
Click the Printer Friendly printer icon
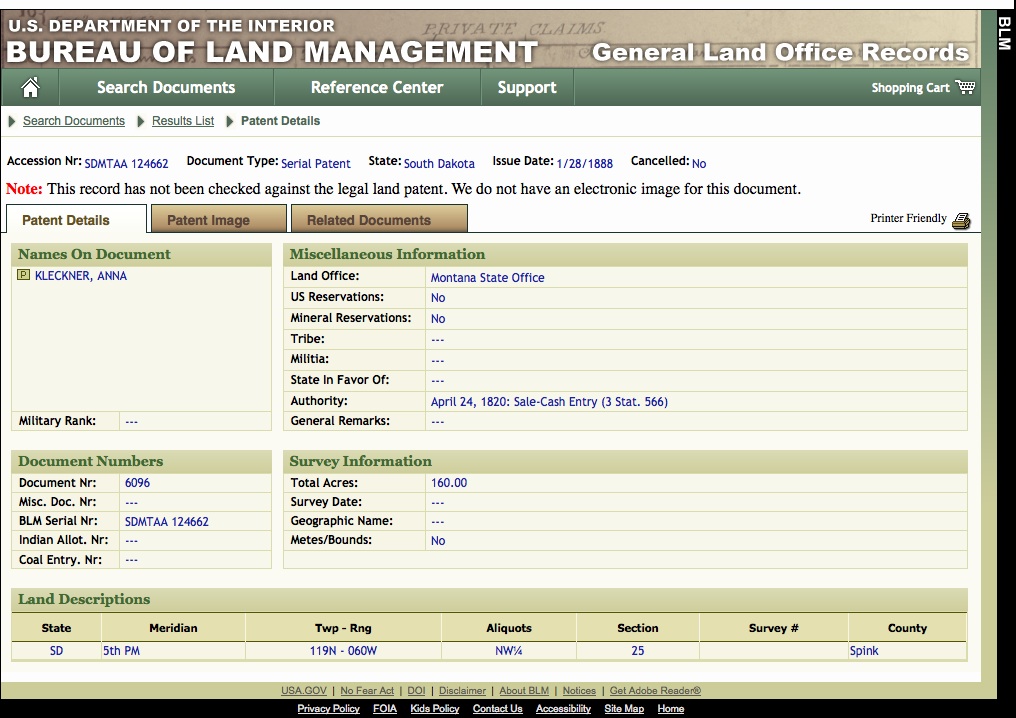pyautogui.click(x=961, y=221)
